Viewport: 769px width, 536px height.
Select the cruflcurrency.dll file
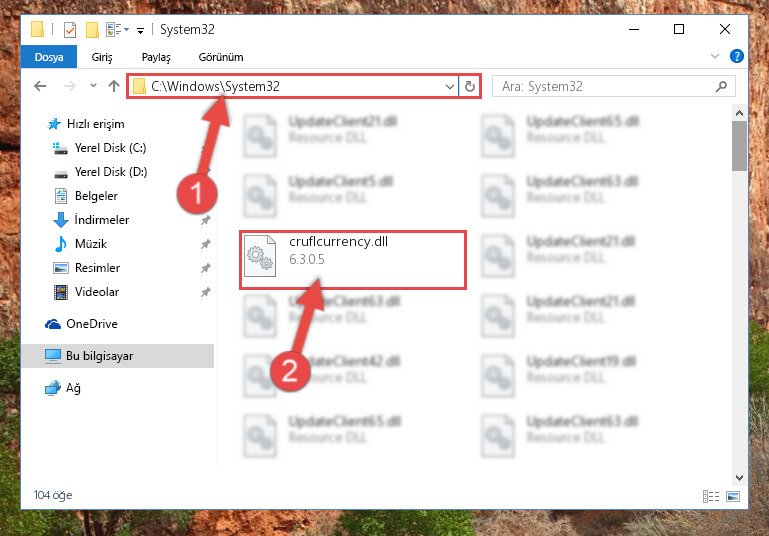tap(353, 260)
